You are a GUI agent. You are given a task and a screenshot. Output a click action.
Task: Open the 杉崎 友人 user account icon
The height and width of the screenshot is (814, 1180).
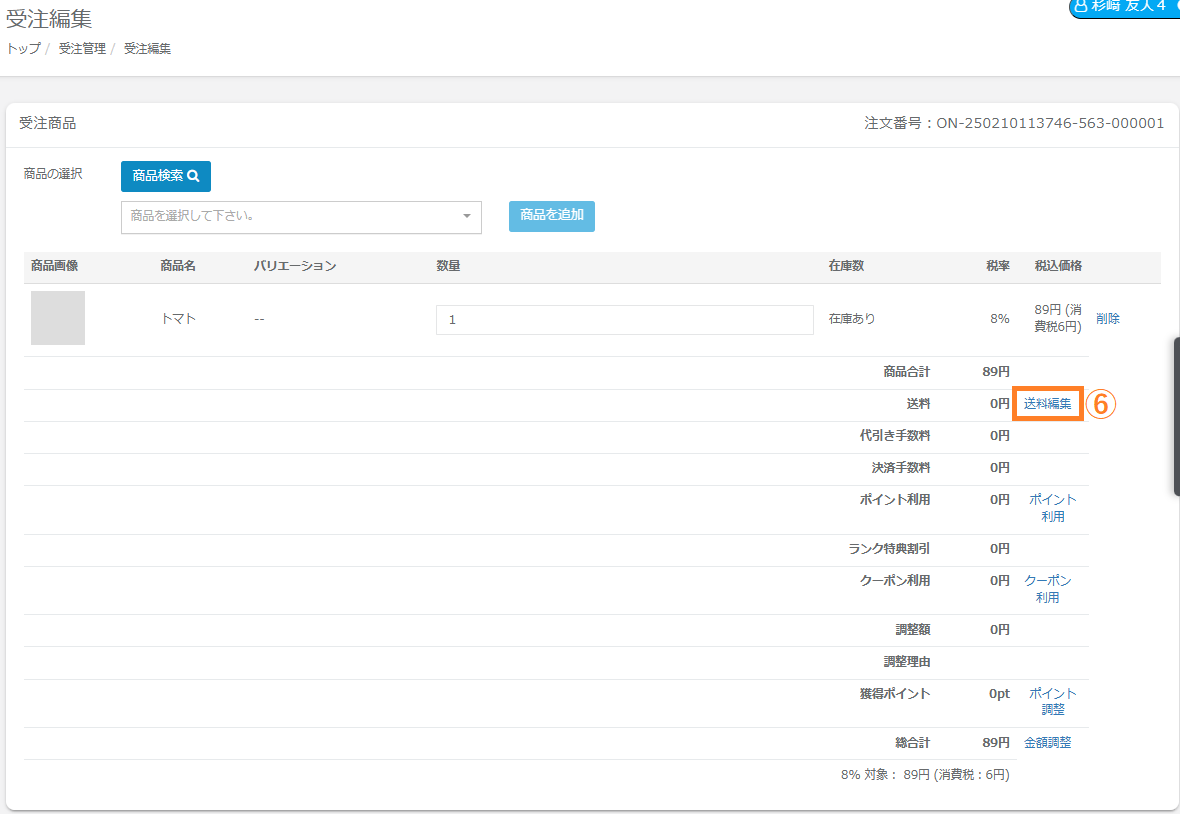[1081, 6]
